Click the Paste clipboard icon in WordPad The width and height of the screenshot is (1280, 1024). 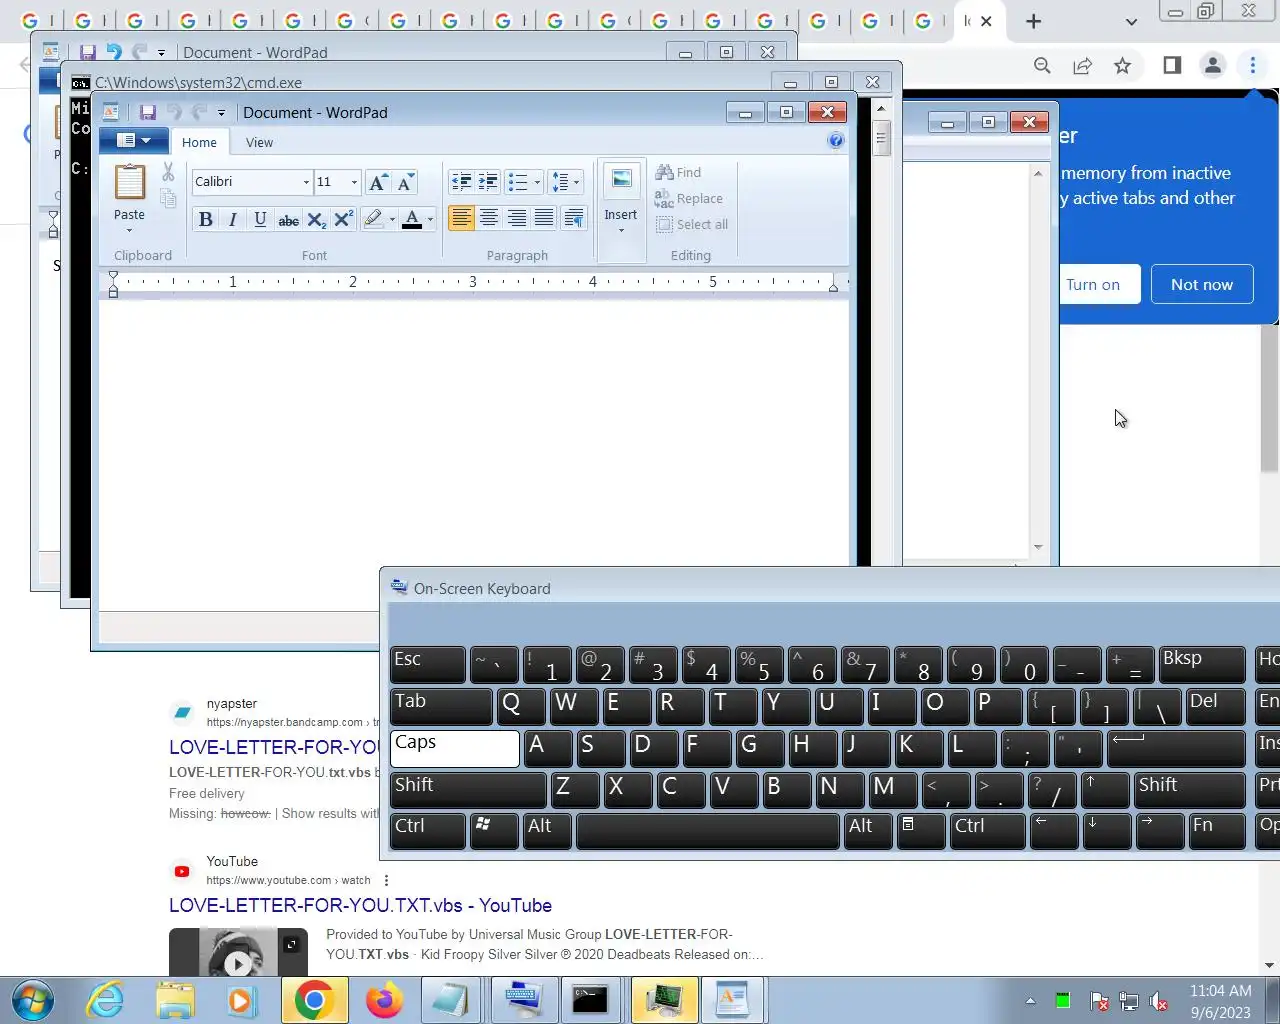129,182
